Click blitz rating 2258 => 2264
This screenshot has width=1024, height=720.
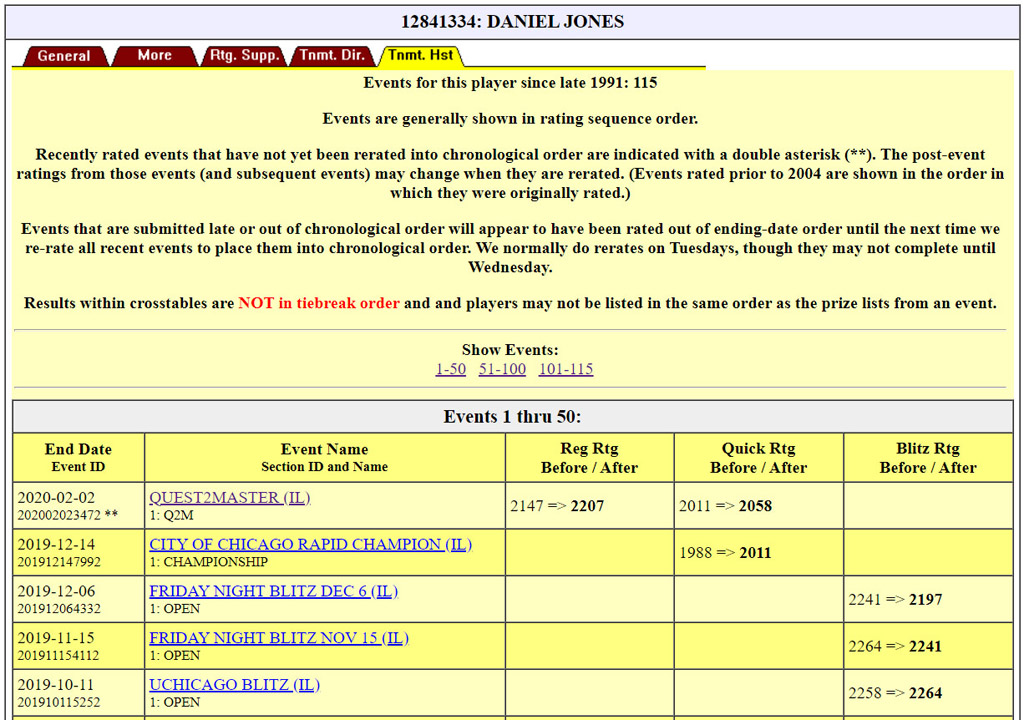click(x=895, y=693)
